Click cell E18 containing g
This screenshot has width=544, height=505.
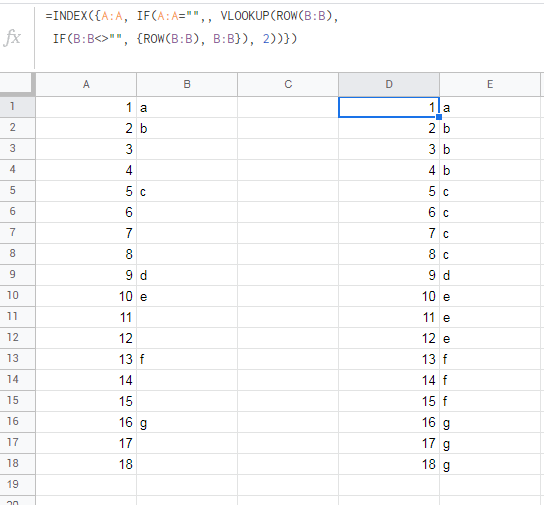tap(490, 464)
